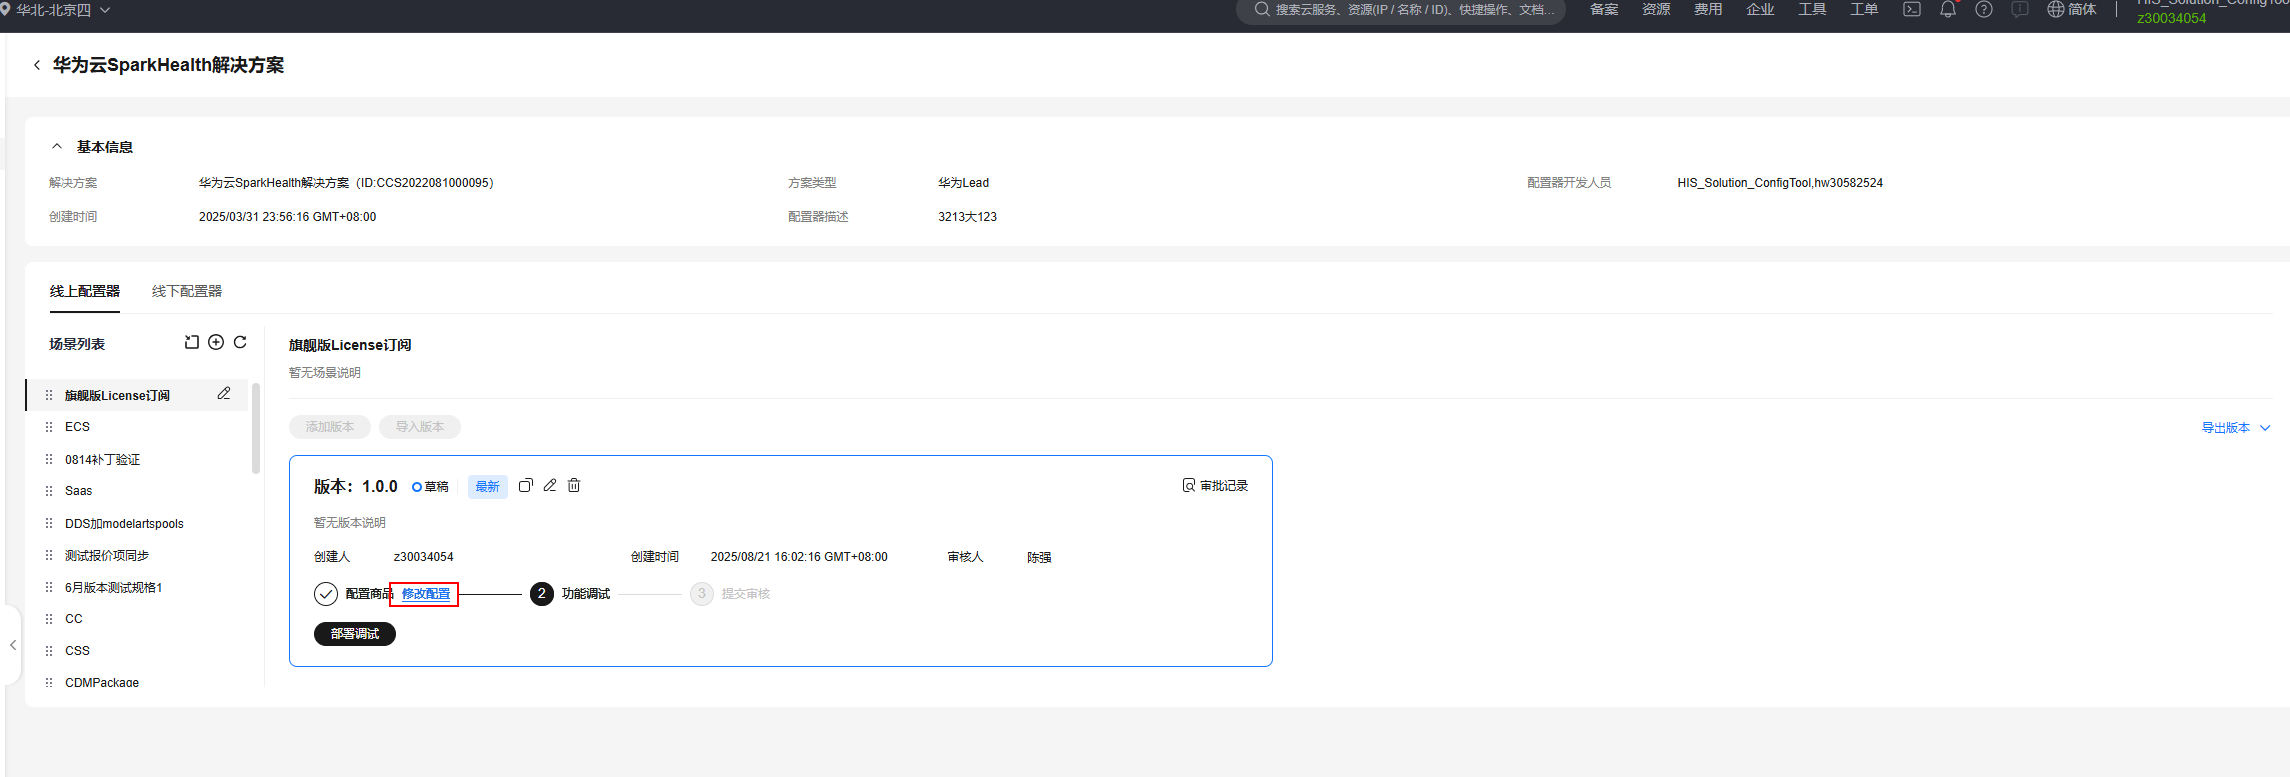This screenshot has width=2290, height=777.
Task: Copy version 1.0.0 with the copy icon
Action: pos(526,485)
